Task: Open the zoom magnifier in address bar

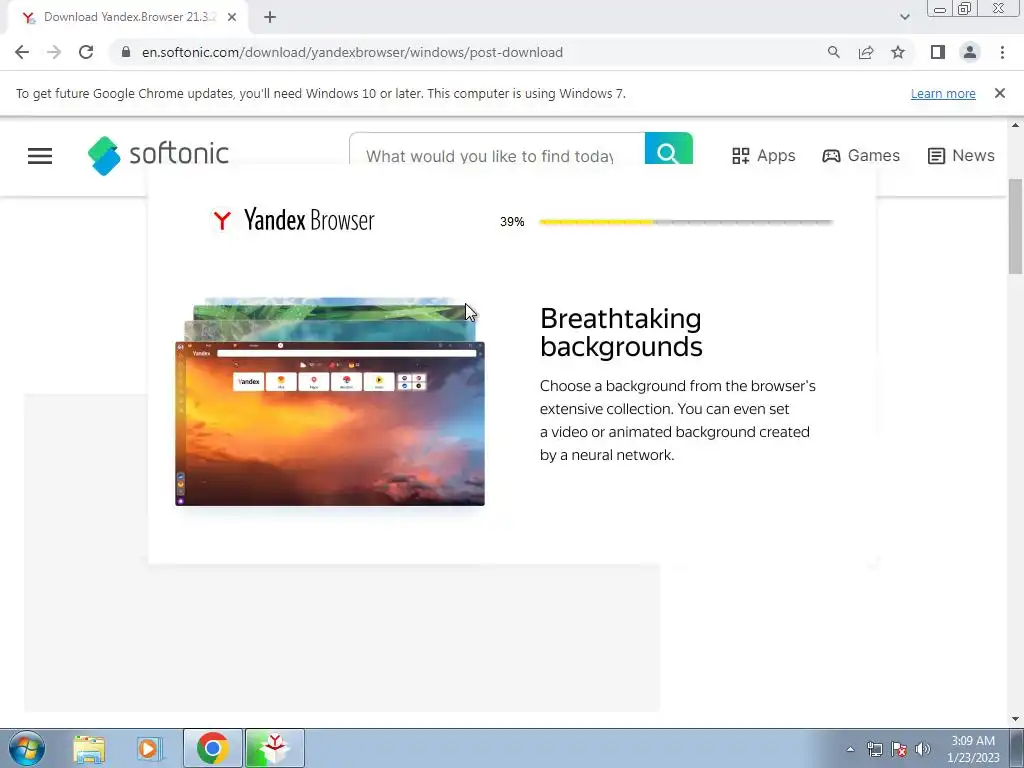Action: click(x=833, y=52)
